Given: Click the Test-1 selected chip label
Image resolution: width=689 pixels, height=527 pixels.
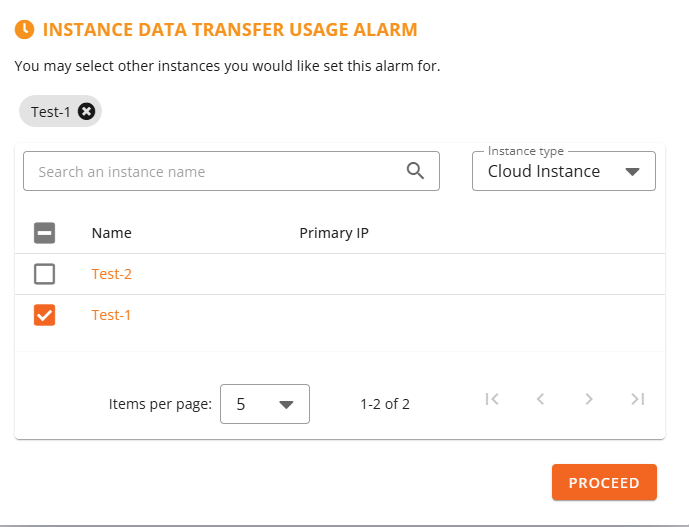Looking at the screenshot, I should click(51, 112).
